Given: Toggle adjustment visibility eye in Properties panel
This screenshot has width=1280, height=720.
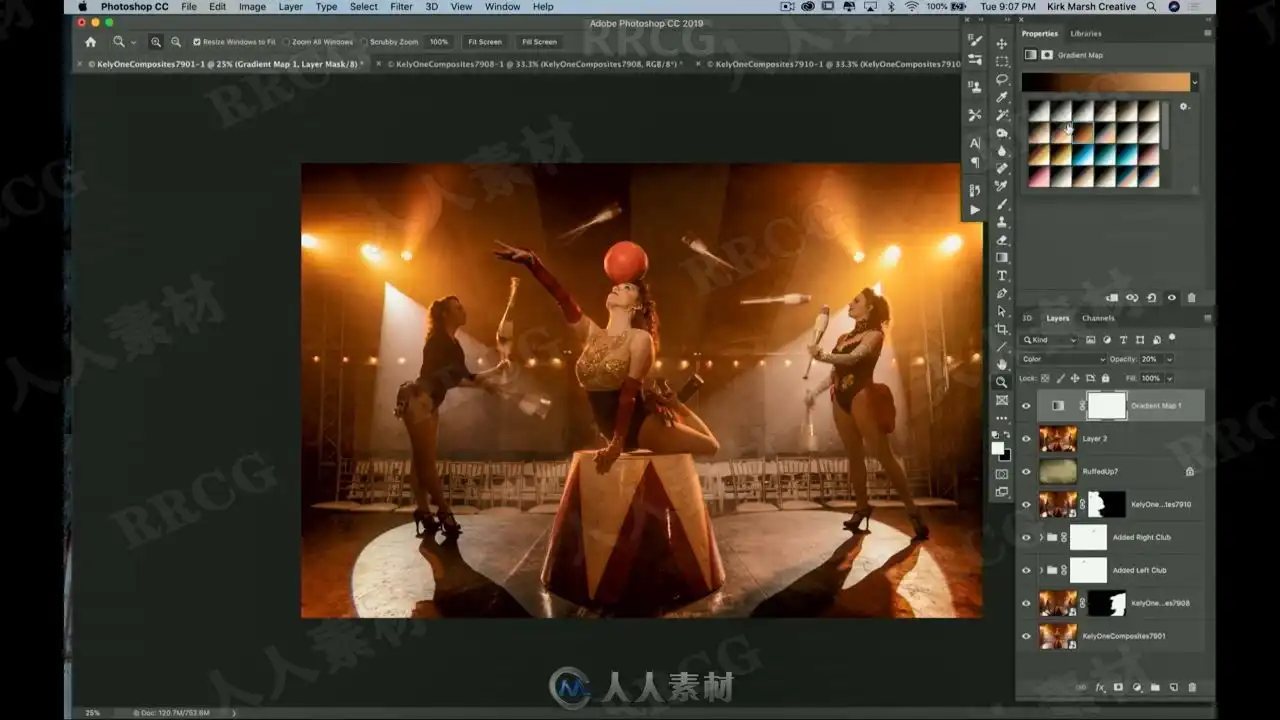Looking at the screenshot, I should click(x=1171, y=298).
